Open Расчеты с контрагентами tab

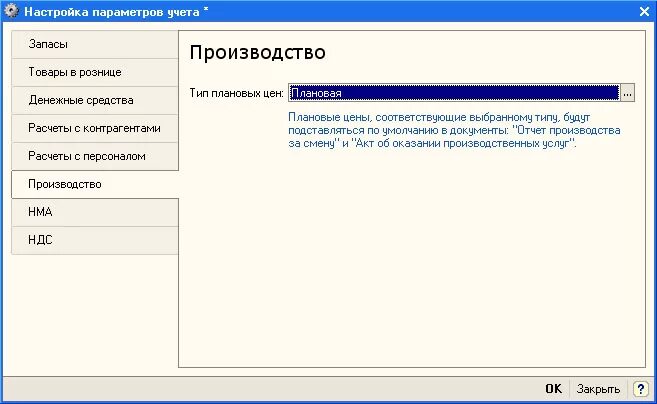[95, 128]
